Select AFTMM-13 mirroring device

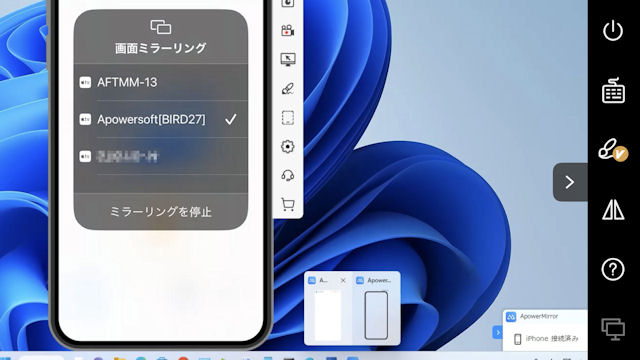point(161,82)
